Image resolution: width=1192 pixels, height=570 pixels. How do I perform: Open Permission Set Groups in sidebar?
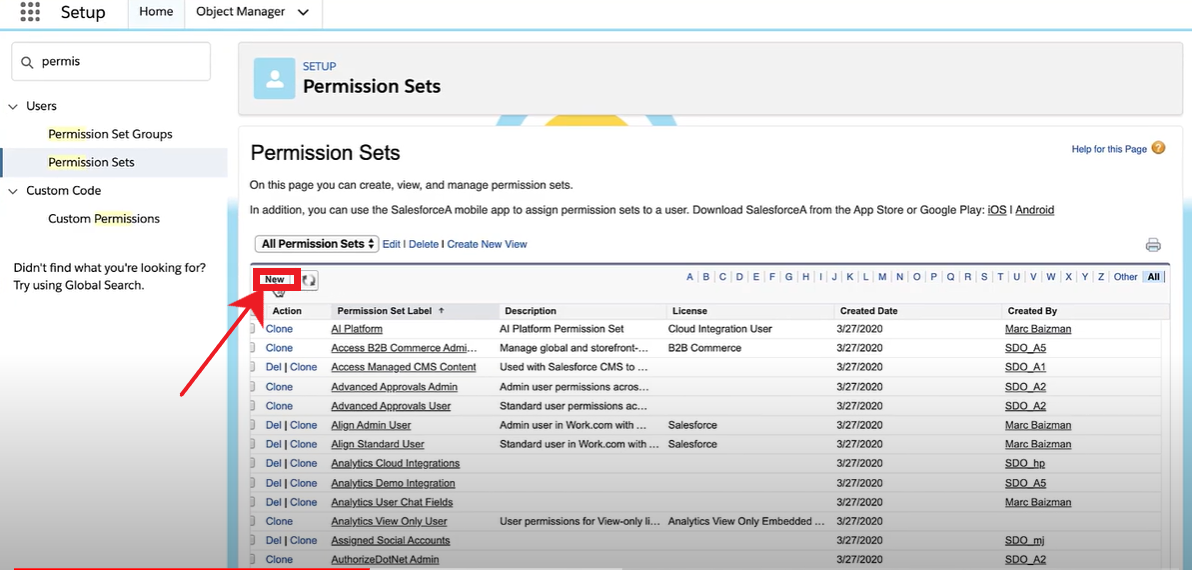click(110, 134)
